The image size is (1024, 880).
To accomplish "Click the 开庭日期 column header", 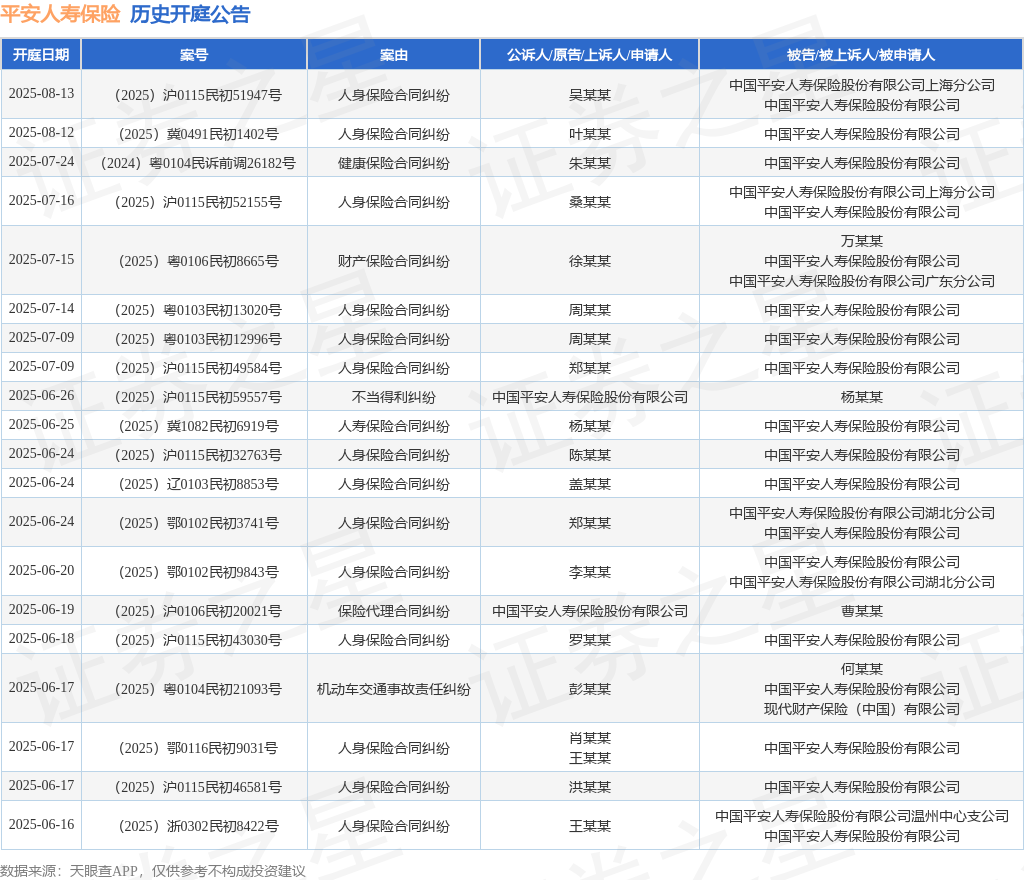I will pyautogui.click(x=41, y=55).
